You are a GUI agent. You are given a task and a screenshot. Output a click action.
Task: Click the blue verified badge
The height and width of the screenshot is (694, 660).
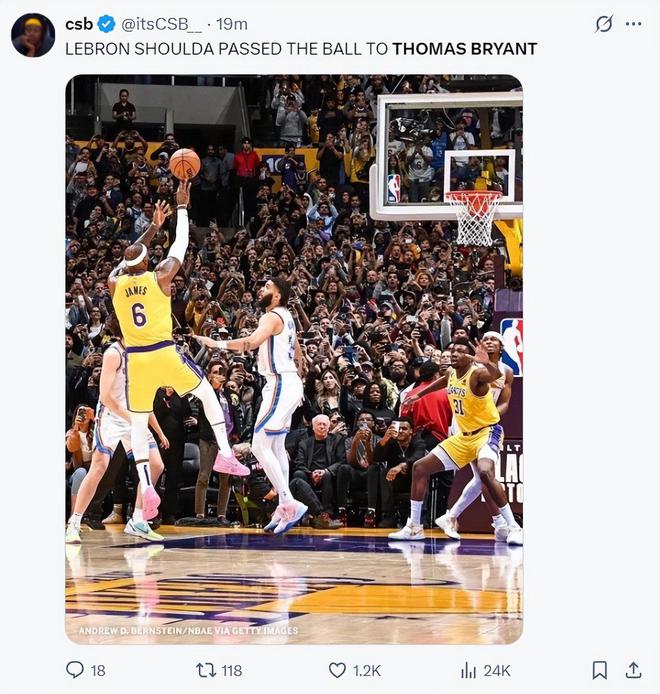(x=107, y=24)
